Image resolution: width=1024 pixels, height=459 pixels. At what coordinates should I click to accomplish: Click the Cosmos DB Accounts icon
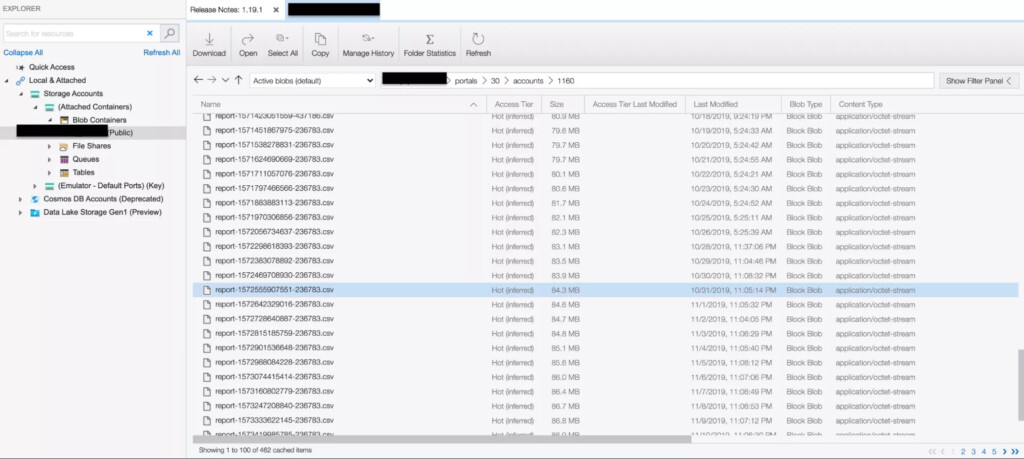point(35,199)
